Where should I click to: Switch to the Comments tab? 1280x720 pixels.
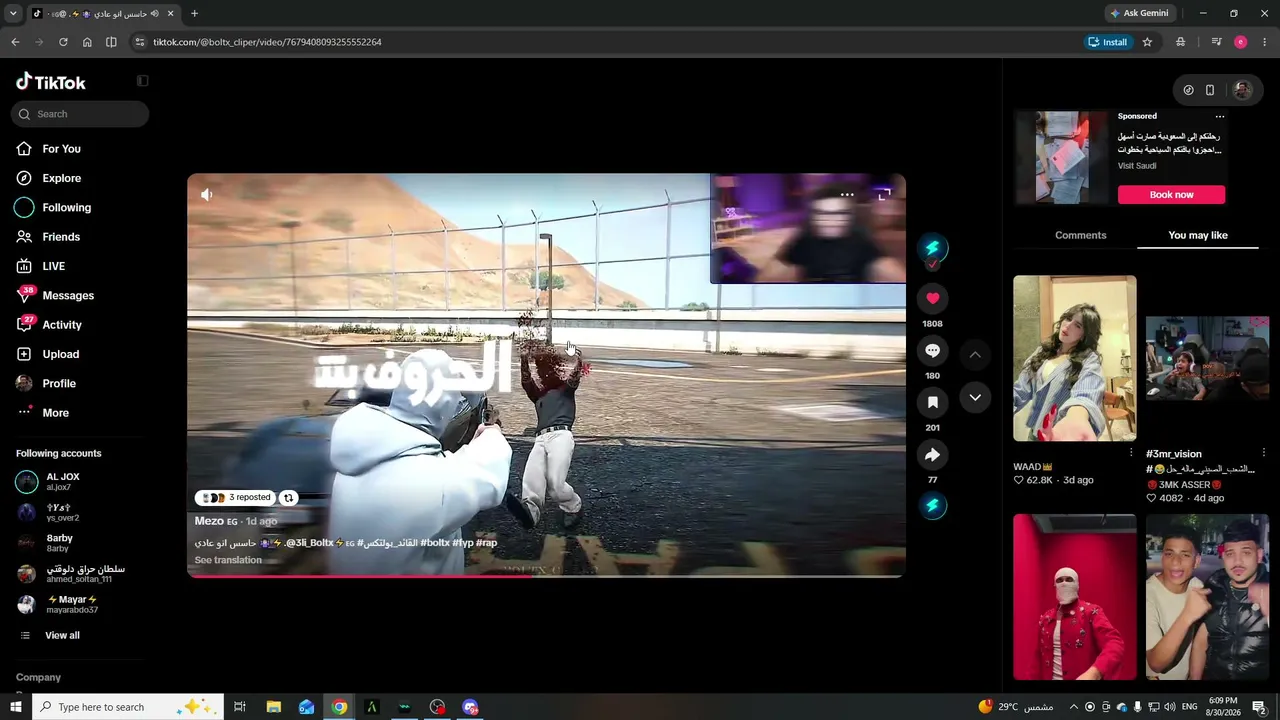(x=1080, y=235)
